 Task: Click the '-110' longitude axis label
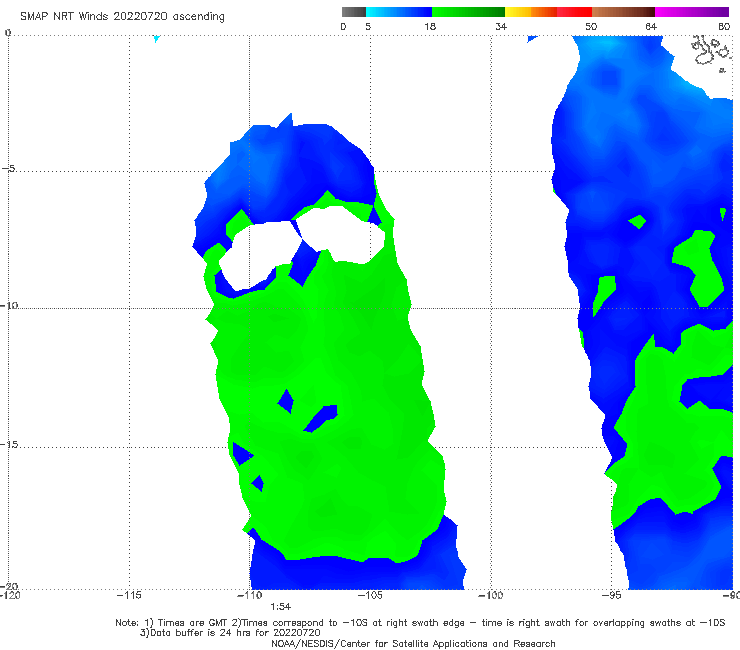point(250,595)
